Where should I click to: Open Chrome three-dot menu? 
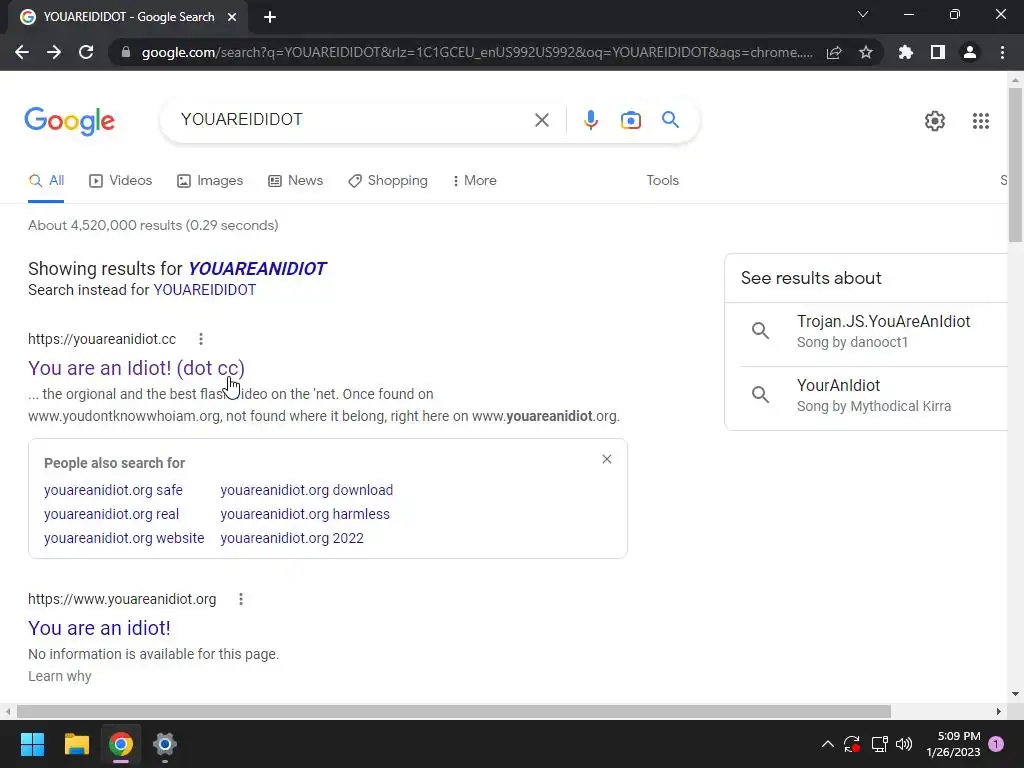1002,52
